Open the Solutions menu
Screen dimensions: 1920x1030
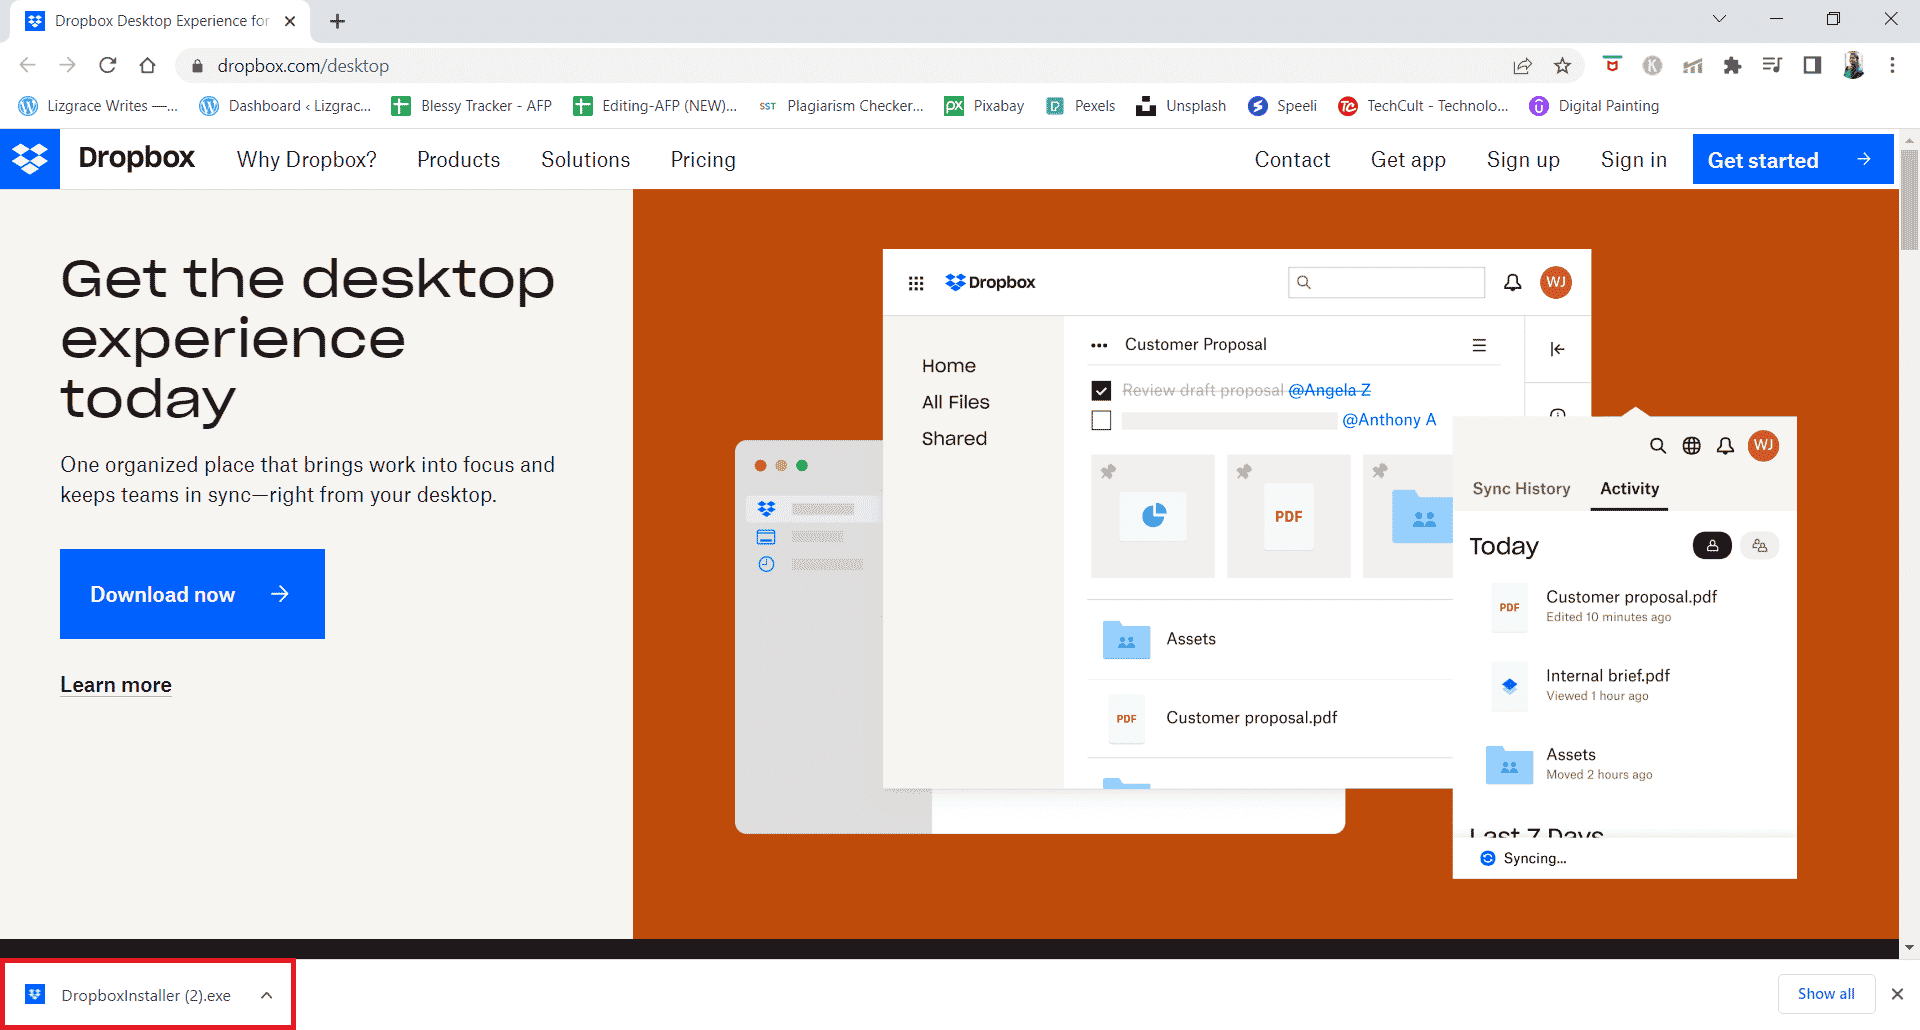[x=585, y=159]
